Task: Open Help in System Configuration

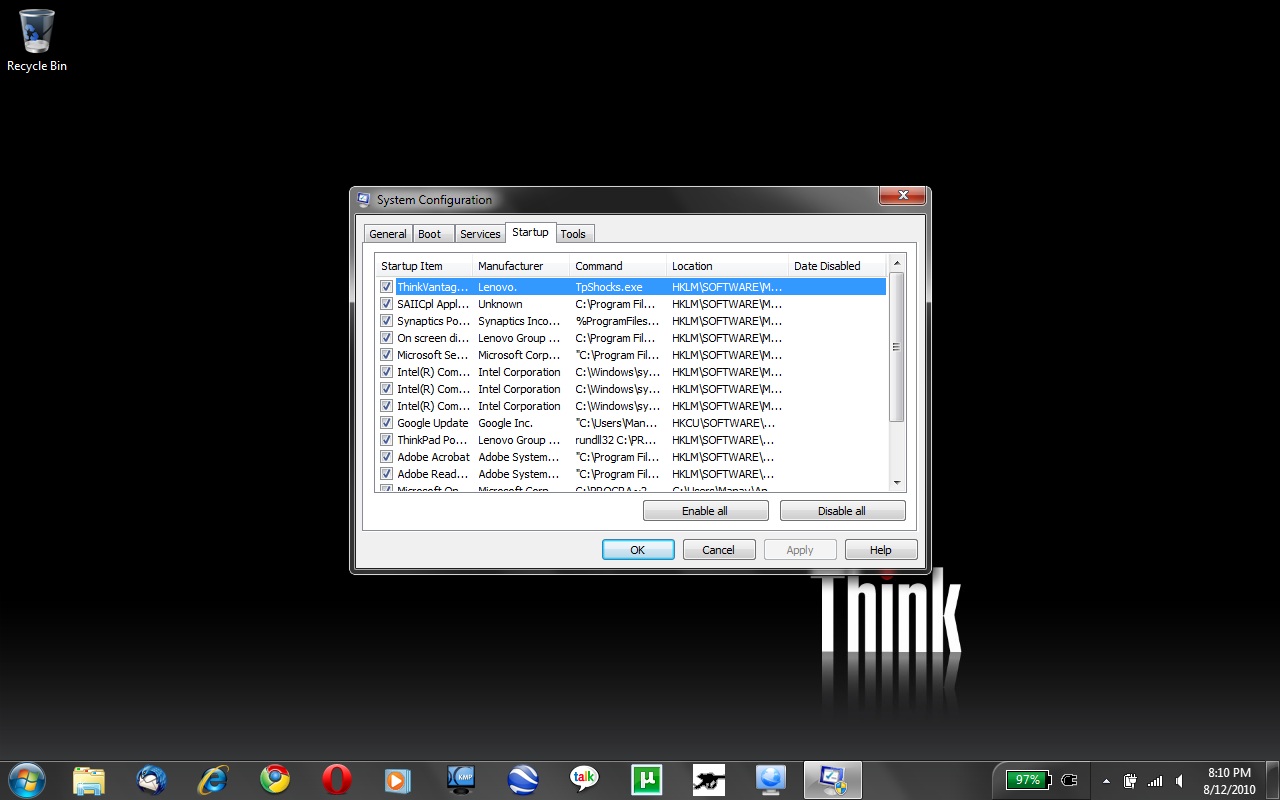Action: [881, 550]
